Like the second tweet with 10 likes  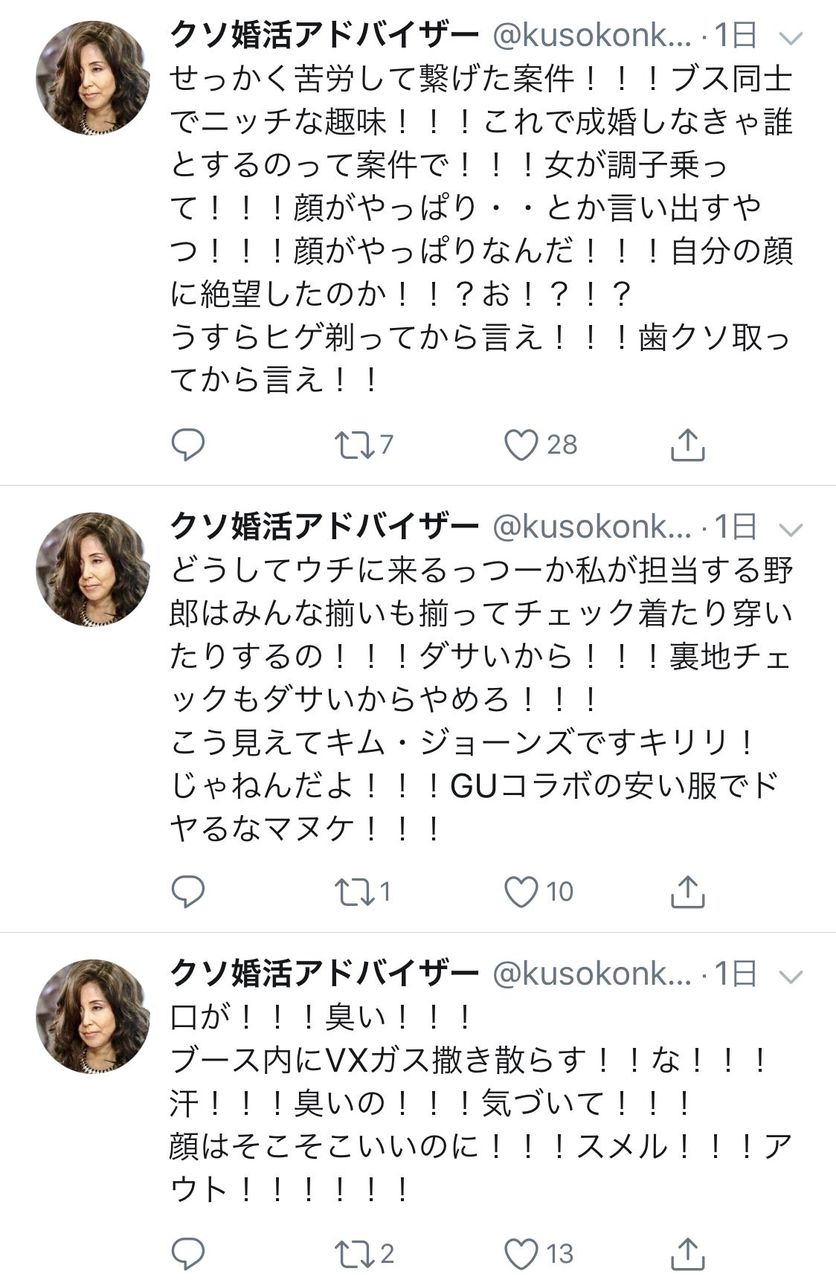coord(521,891)
